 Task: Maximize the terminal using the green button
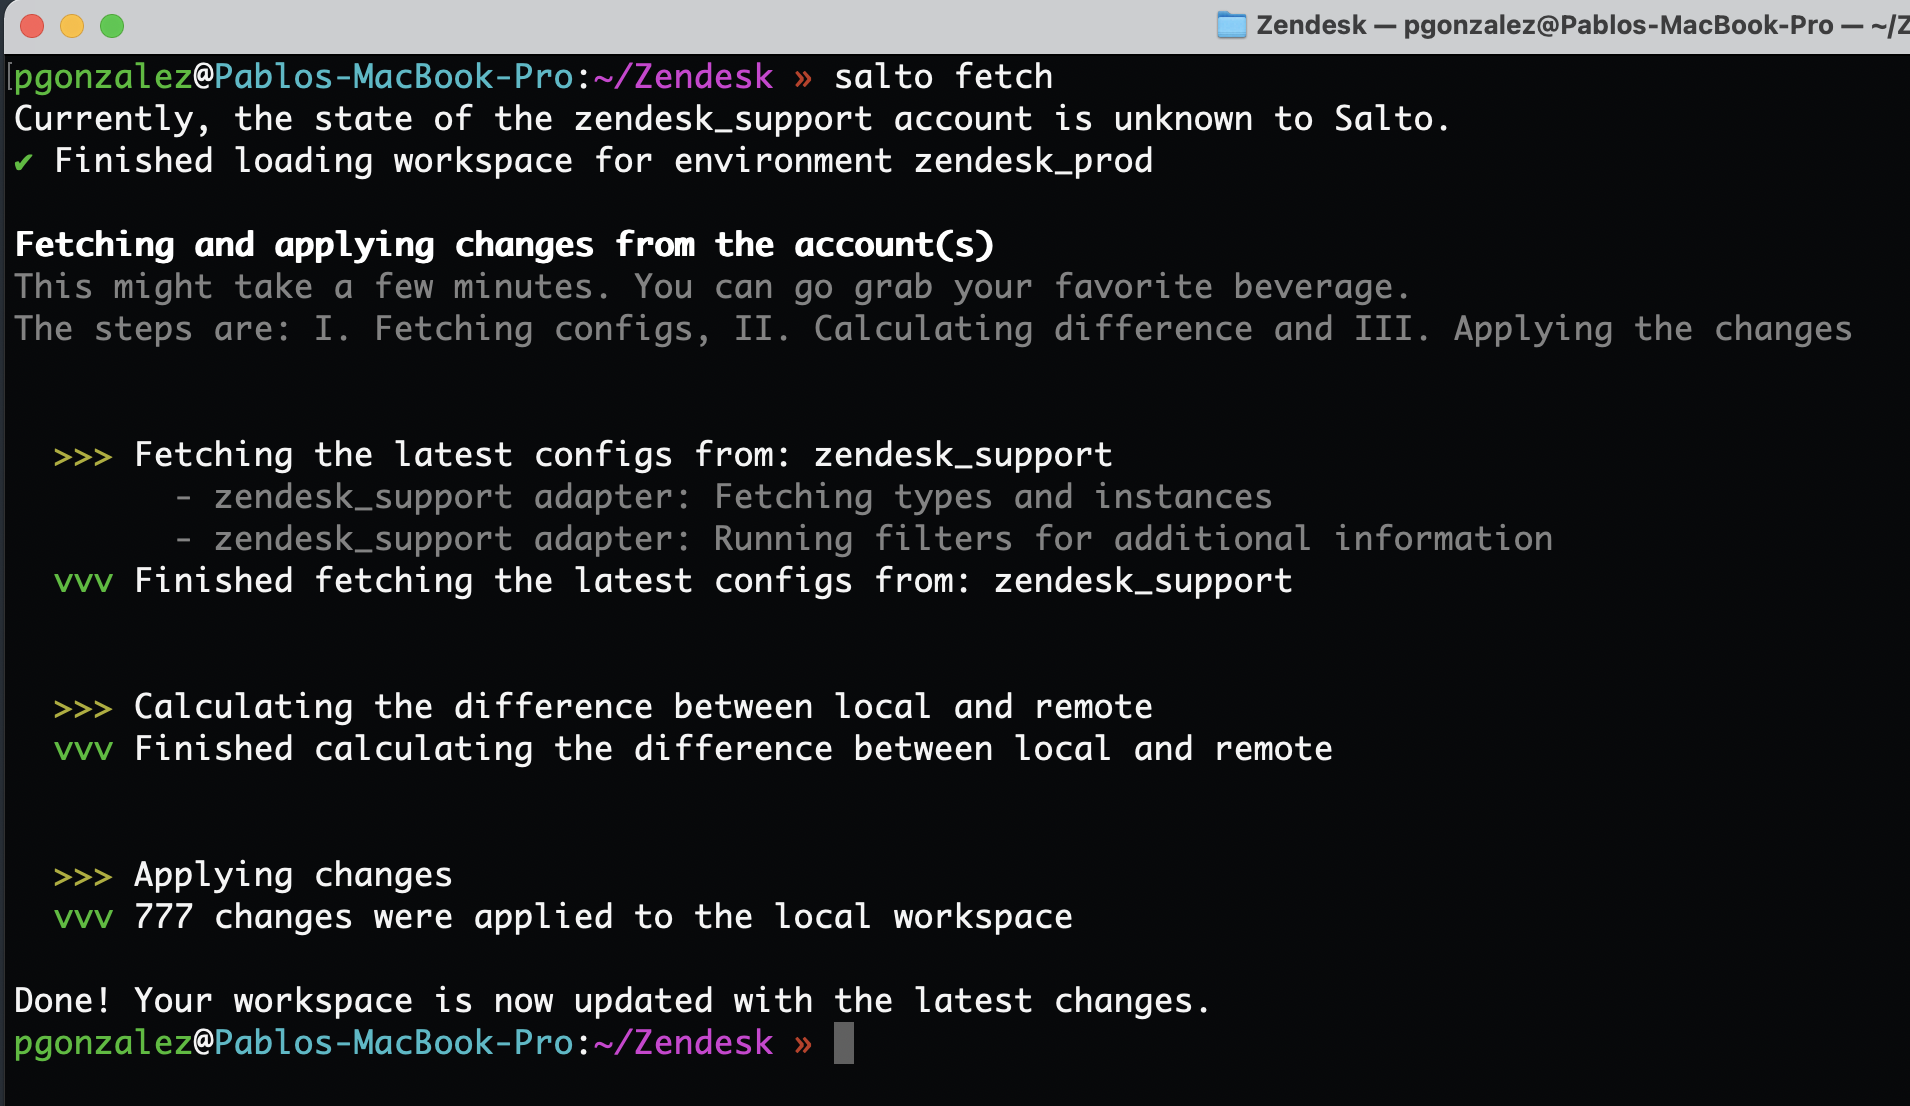click(112, 26)
